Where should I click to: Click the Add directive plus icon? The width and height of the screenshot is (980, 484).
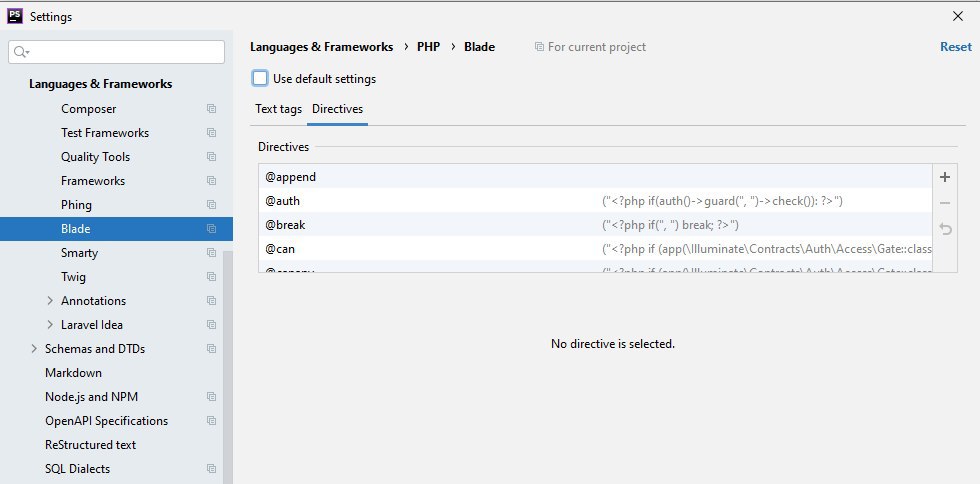click(944, 177)
